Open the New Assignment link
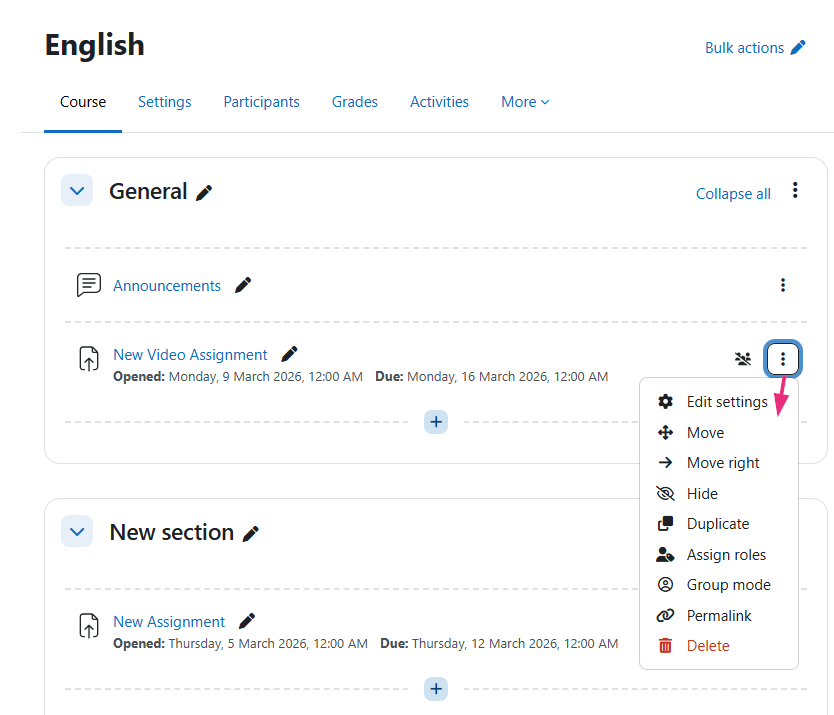Viewport: 834px width, 715px height. (169, 622)
